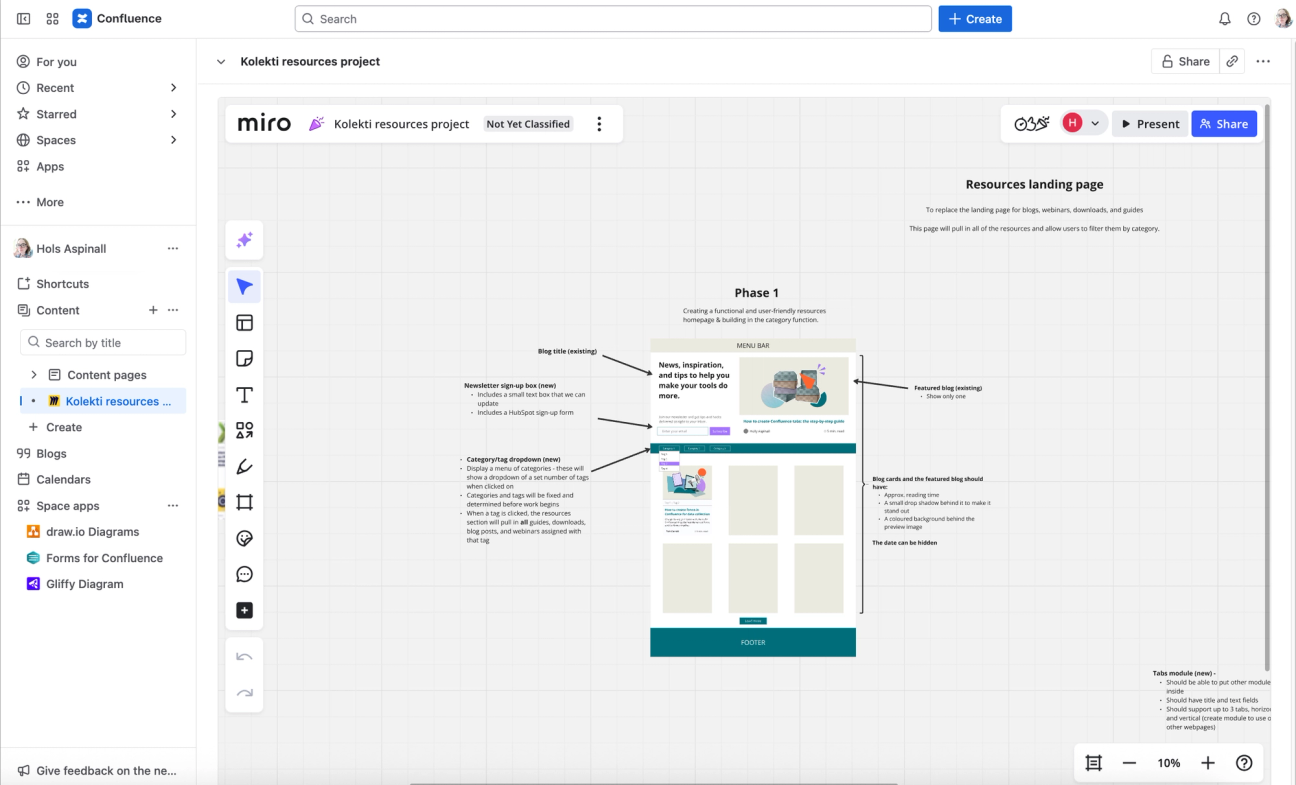Select the Text tool

(244, 394)
